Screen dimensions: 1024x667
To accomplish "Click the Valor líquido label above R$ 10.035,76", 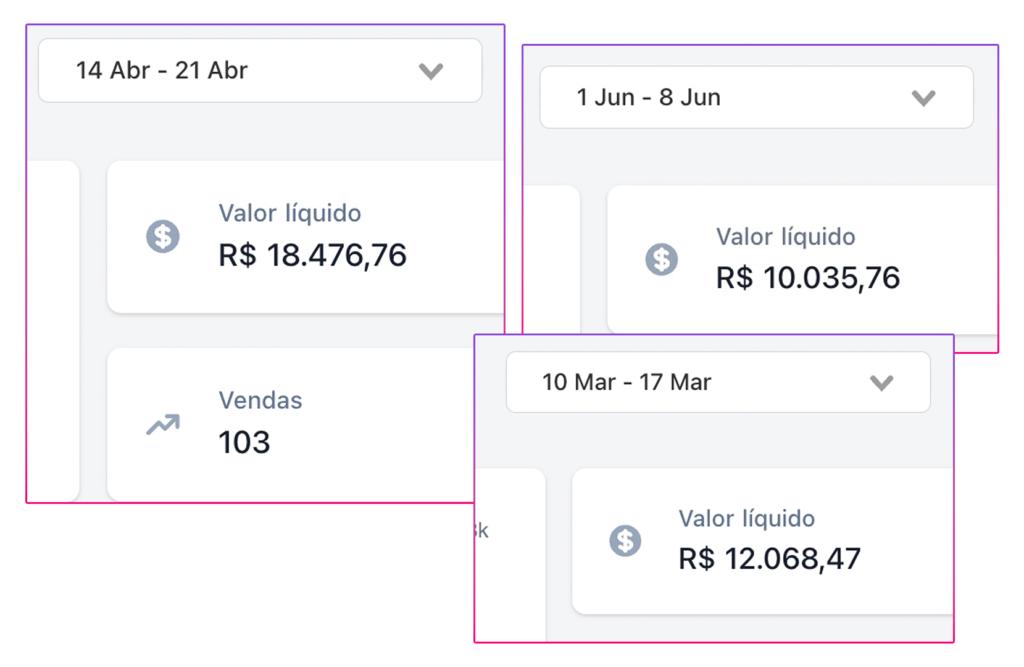I will click(785, 237).
